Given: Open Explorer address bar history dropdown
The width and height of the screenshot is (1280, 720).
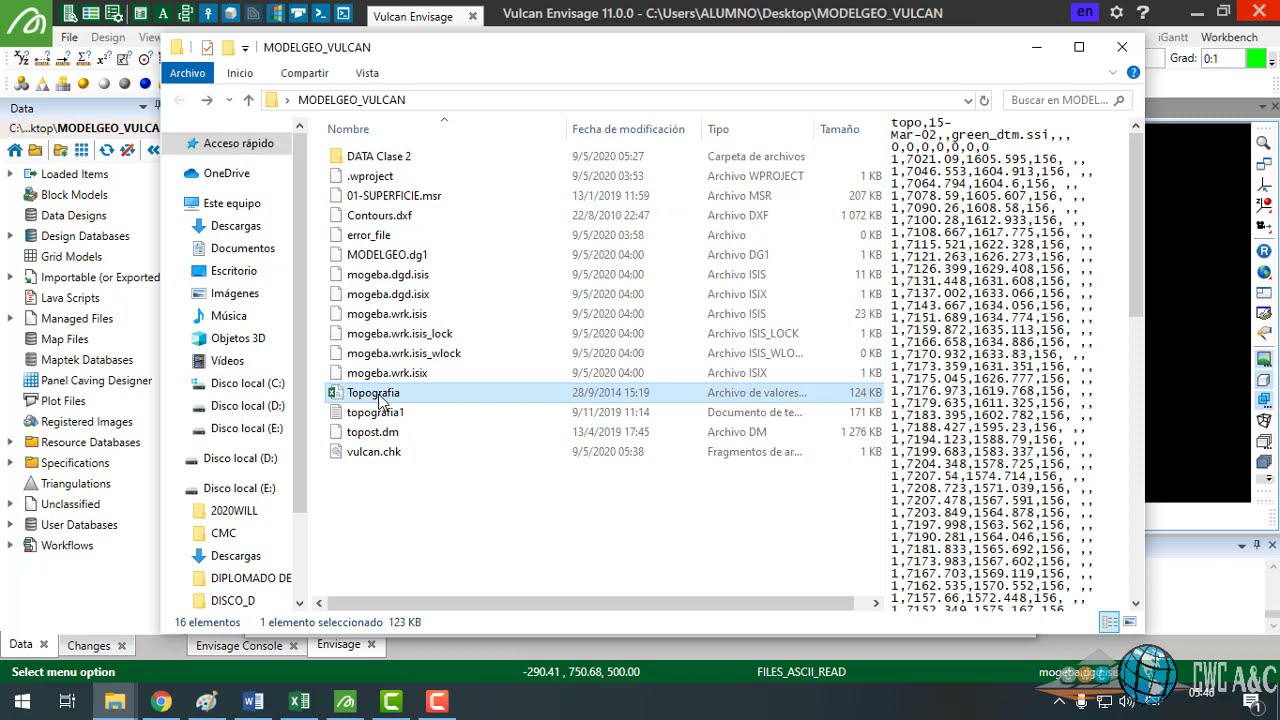Looking at the screenshot, I should click(x=967, y=100).
